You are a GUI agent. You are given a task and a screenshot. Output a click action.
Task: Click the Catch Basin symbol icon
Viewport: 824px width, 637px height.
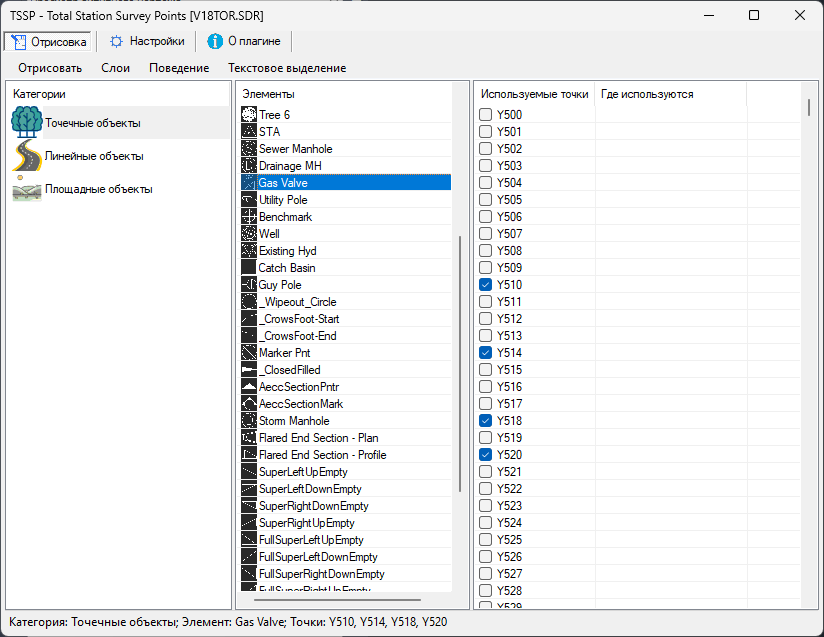249,268
